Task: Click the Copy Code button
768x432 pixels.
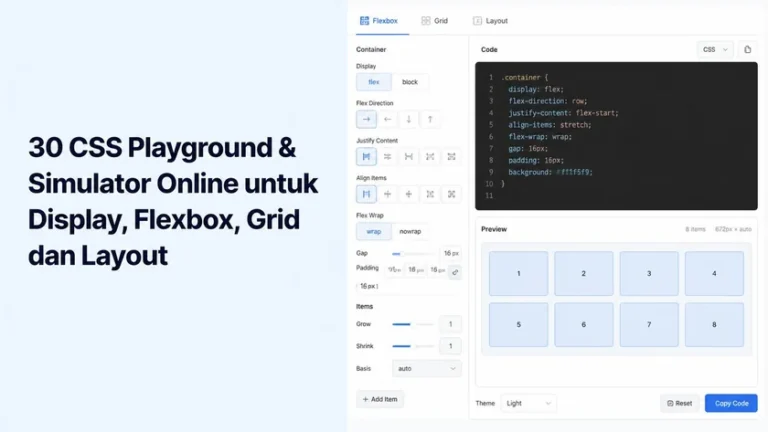Action: click(731, 404)
